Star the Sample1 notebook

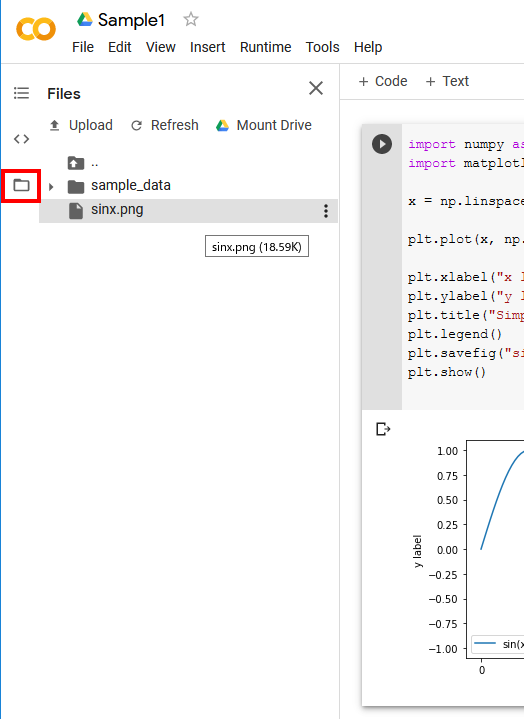tap(191, 19)
